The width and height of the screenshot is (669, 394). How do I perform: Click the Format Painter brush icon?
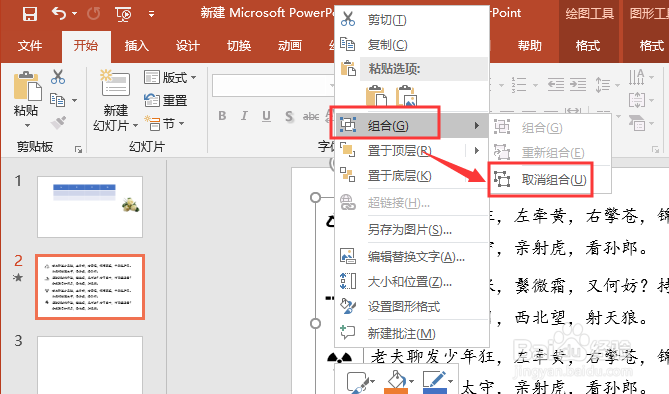58,123
